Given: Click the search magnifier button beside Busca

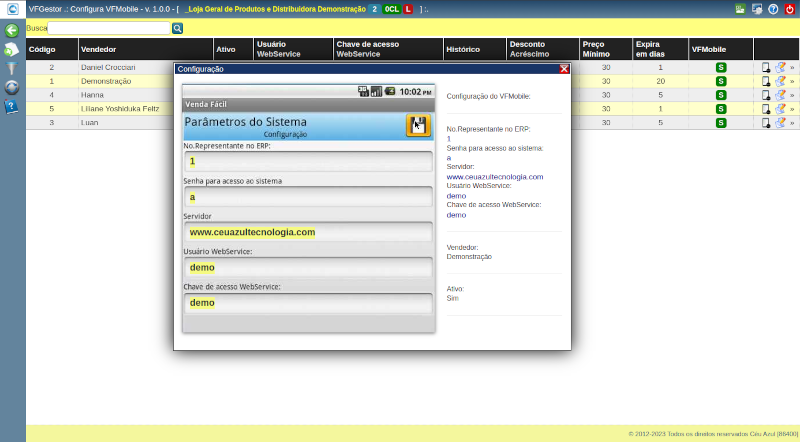Looking at the screenshot, I should point(178,29).
